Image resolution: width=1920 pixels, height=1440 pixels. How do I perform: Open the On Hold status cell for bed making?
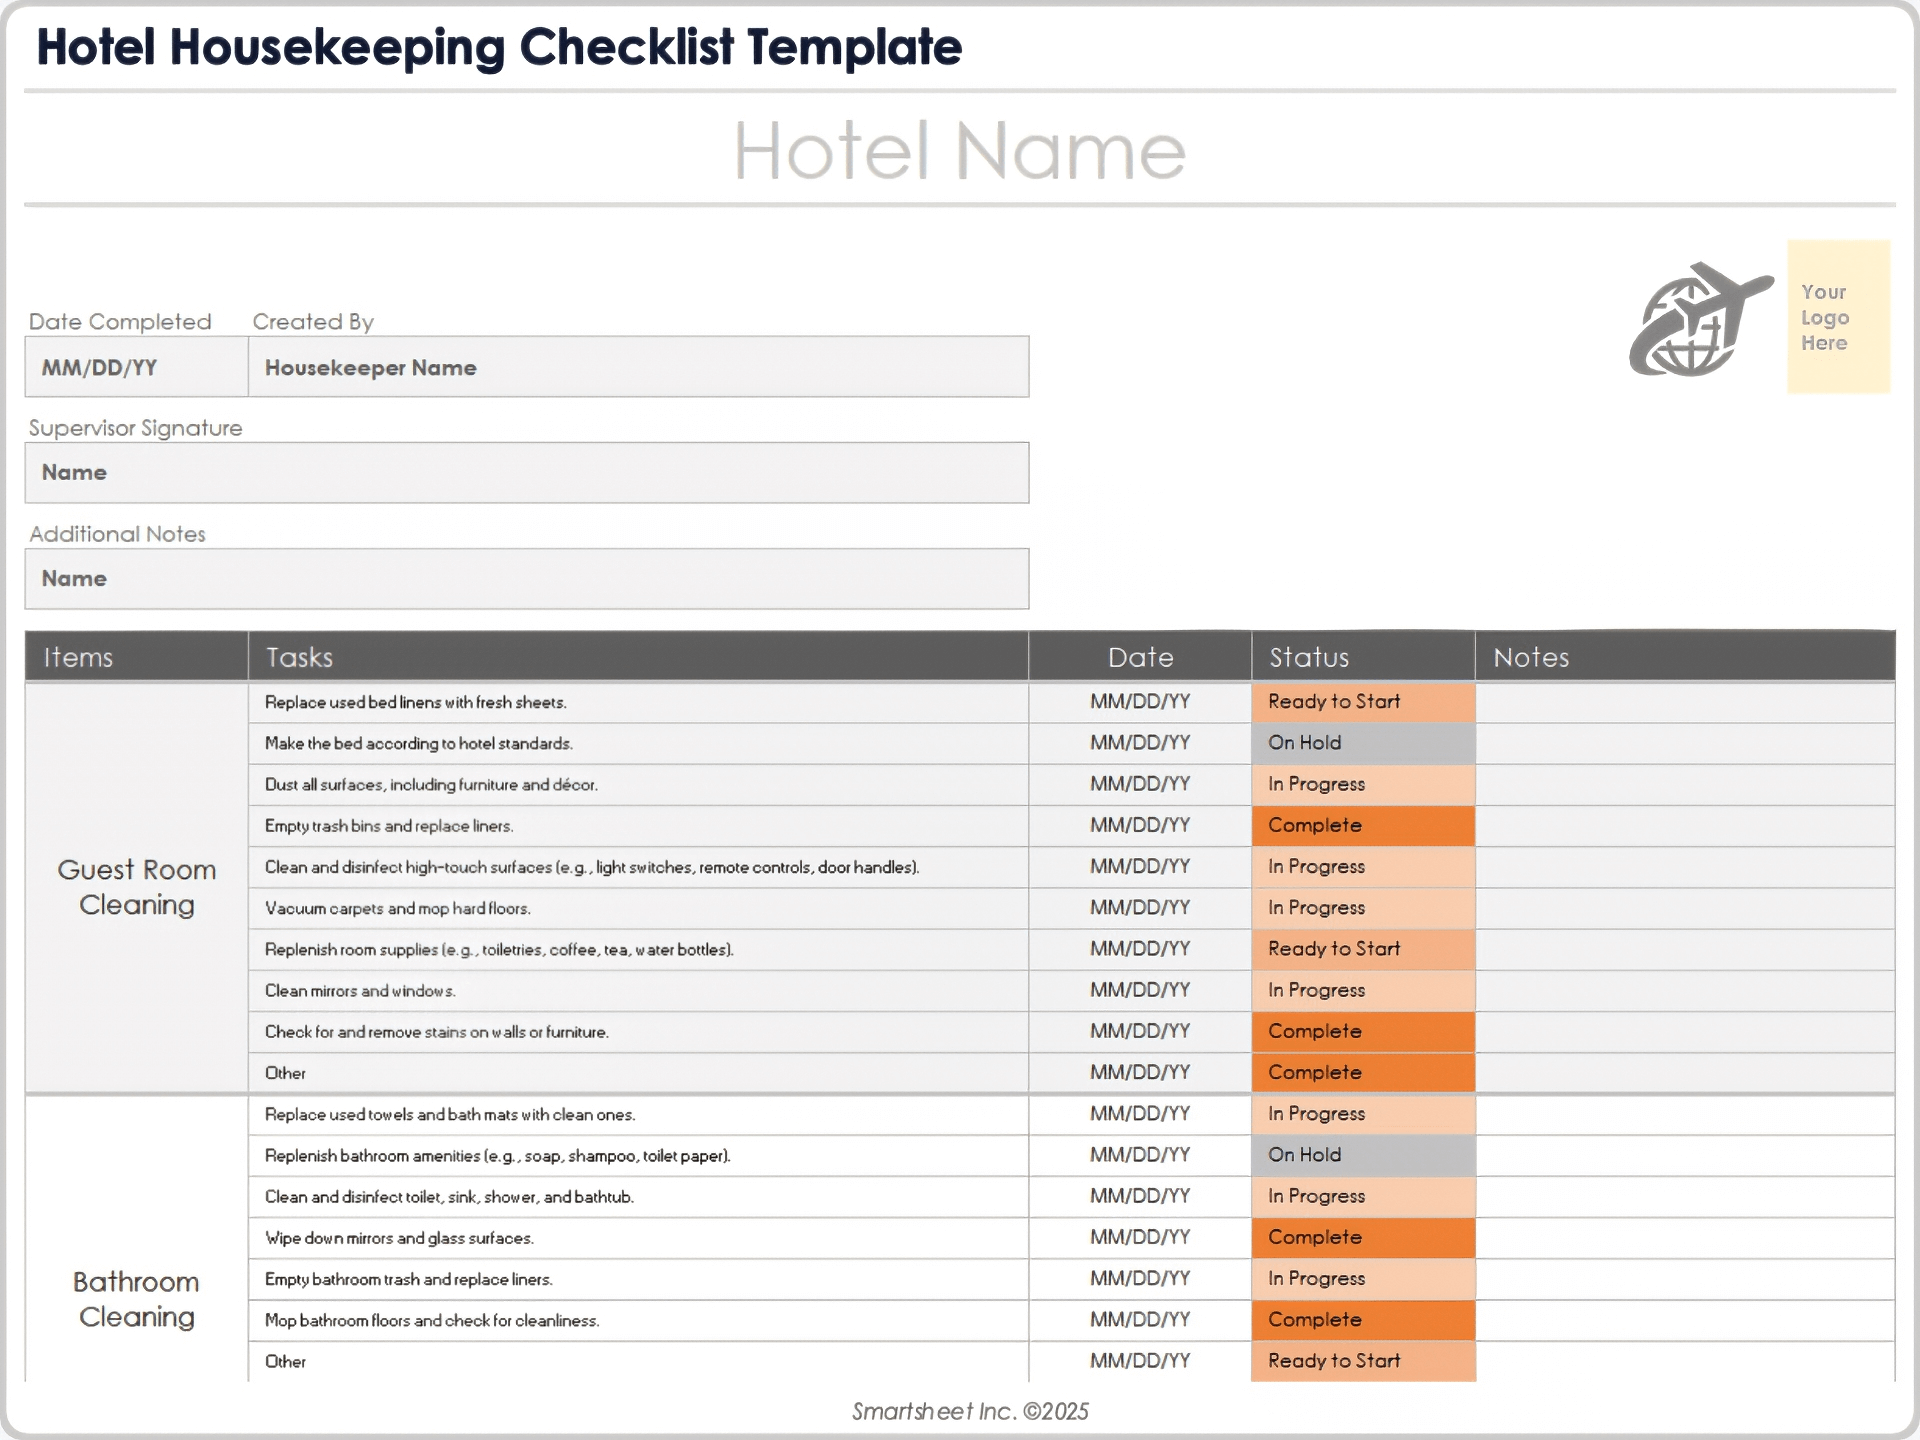point(1362,742)
